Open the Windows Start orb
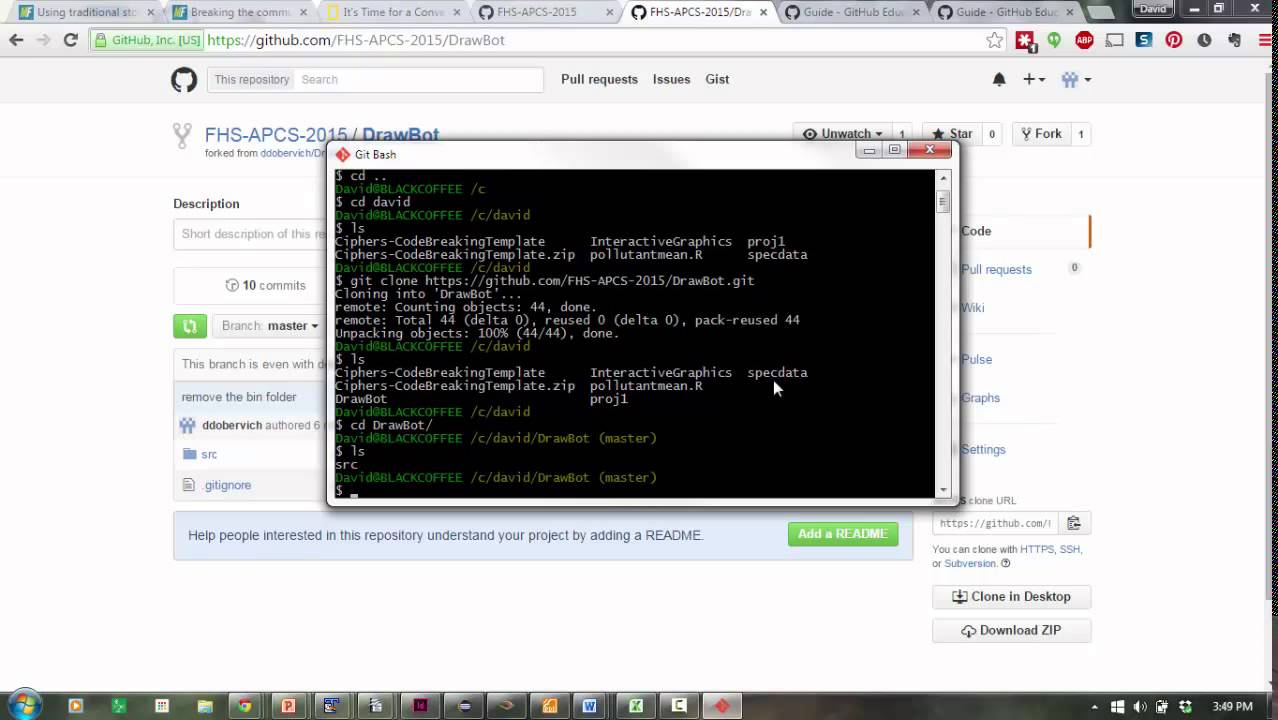This screenshot has height=720, width=1278. pos(24,704)
